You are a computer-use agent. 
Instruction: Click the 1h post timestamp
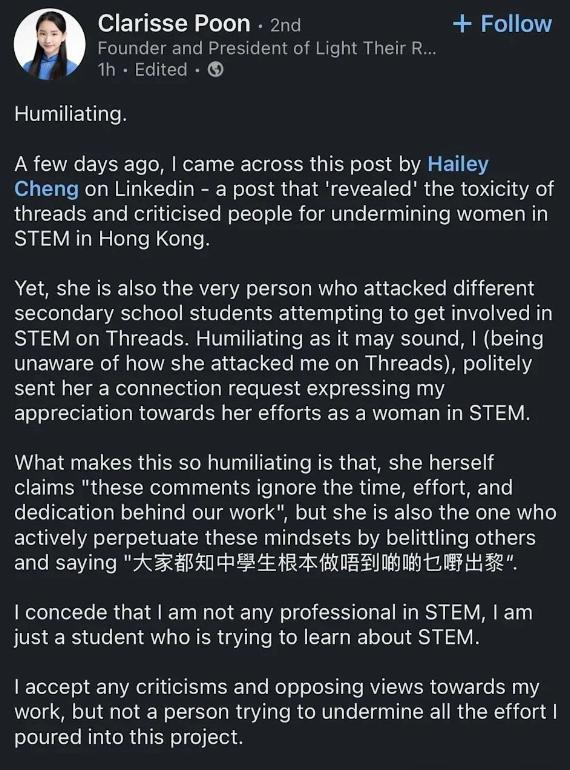107,70
